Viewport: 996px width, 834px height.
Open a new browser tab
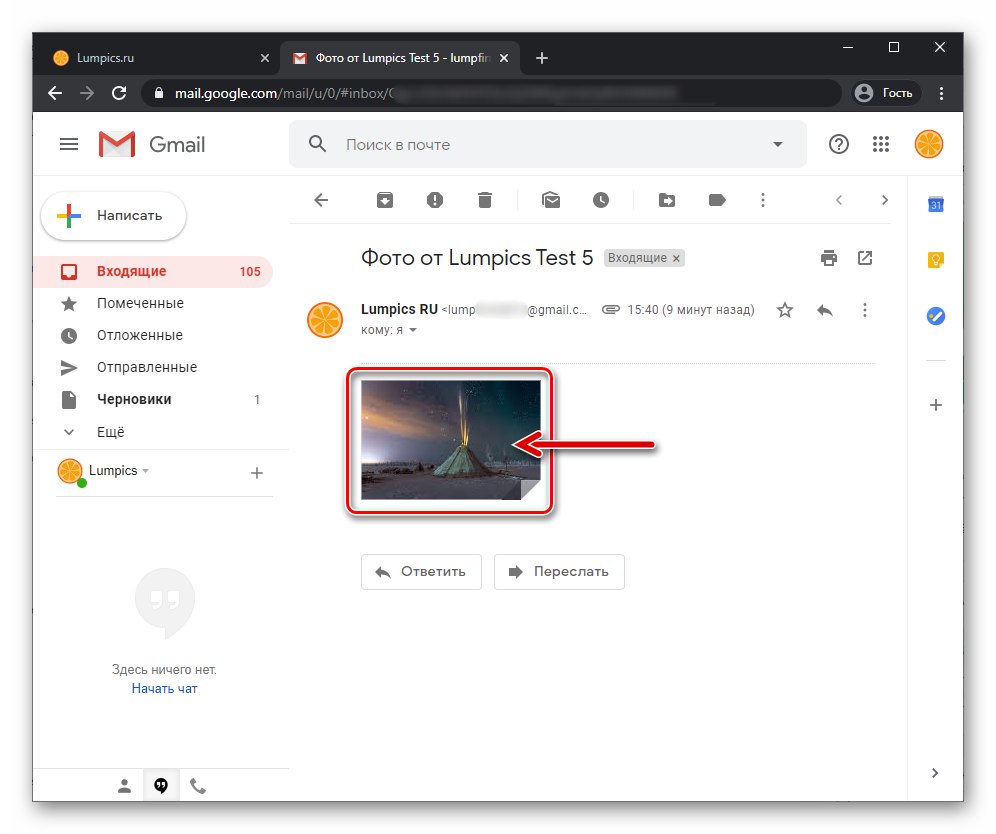point(542,58)
